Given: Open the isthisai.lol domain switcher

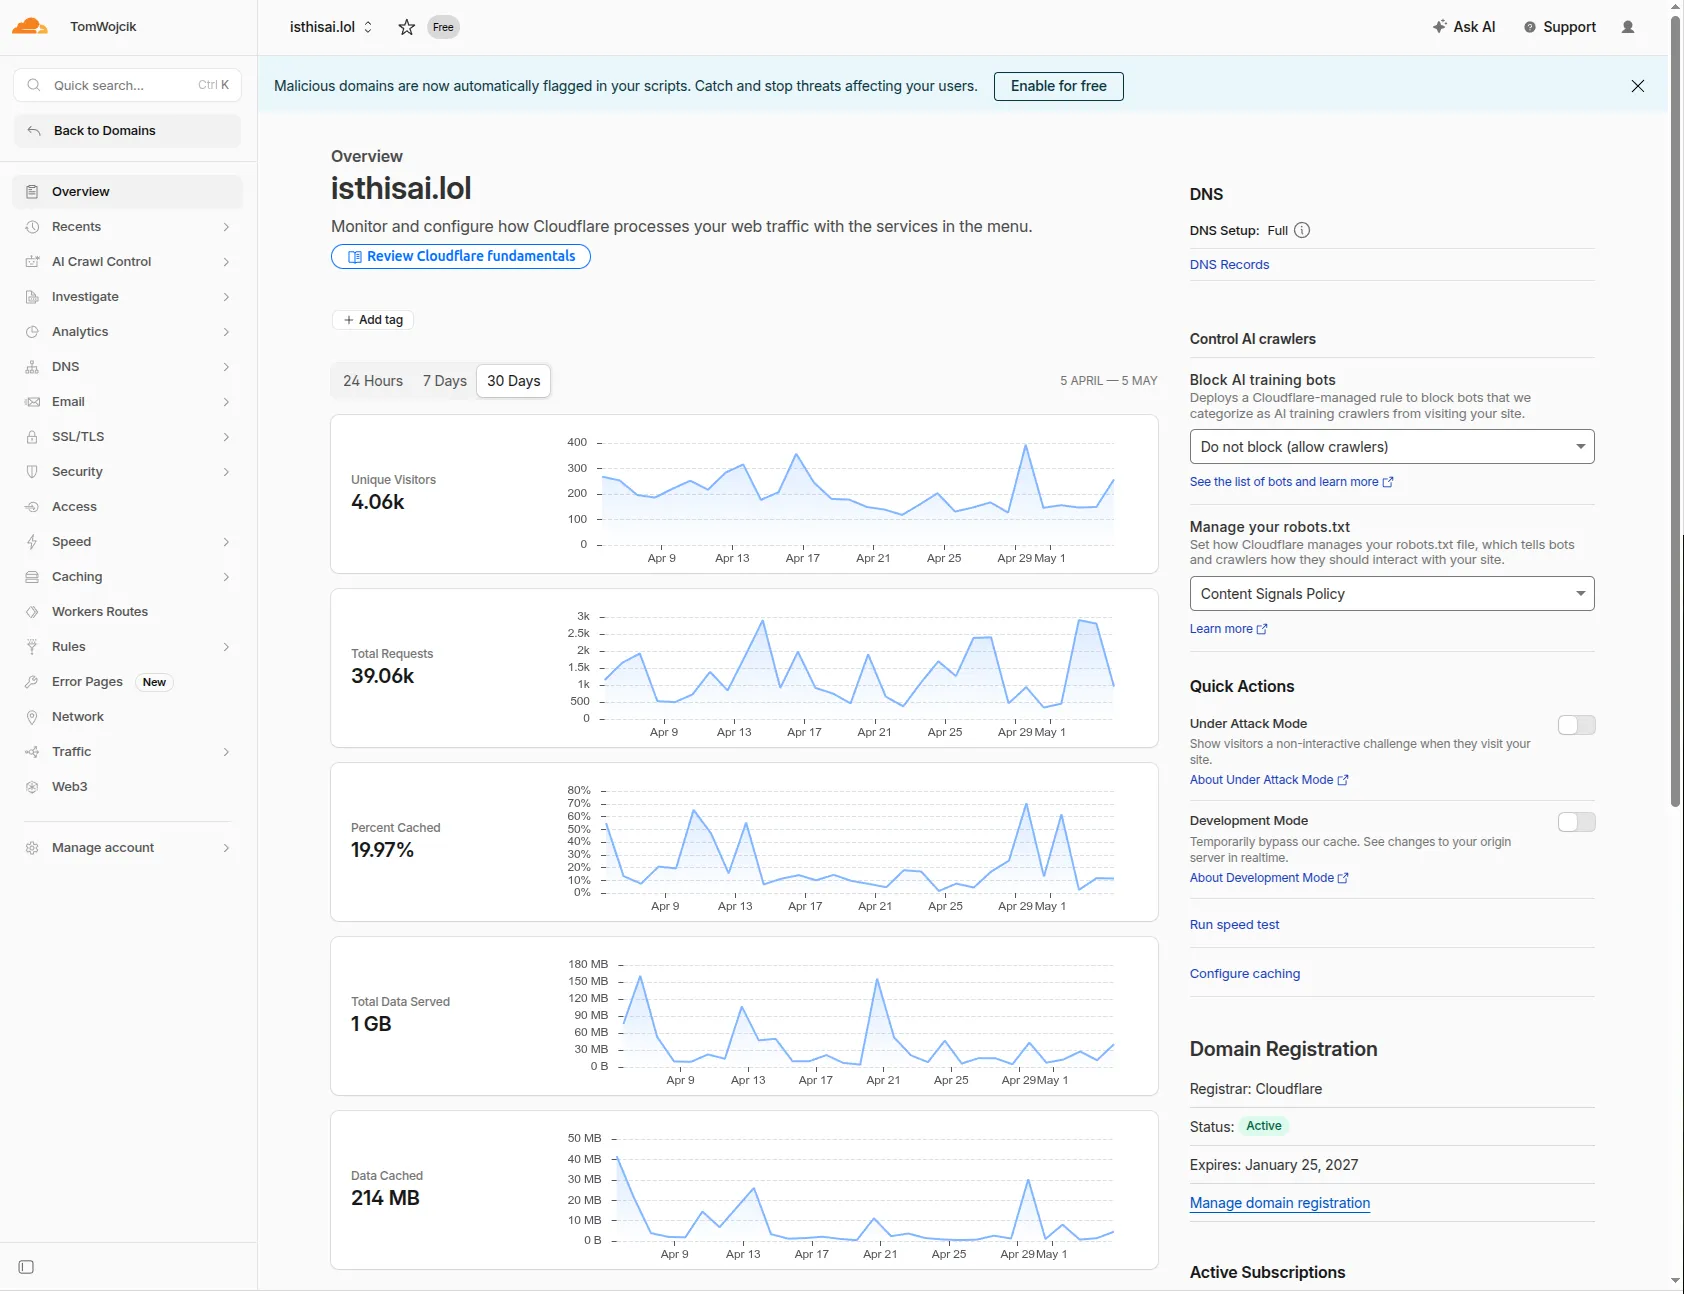Looking at the screenshot, I should coord(331,27).
